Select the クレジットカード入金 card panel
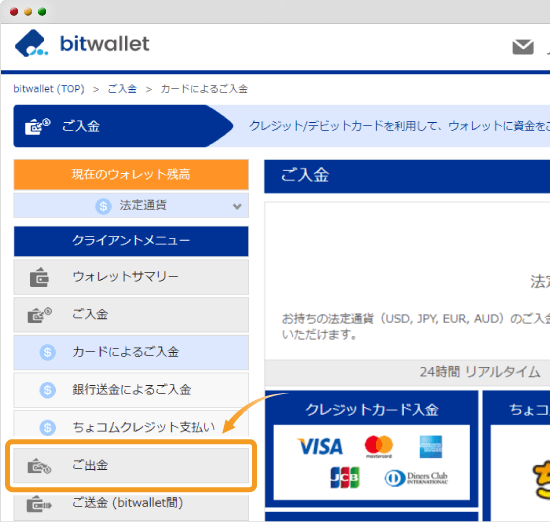 click(x=372, y=448)
